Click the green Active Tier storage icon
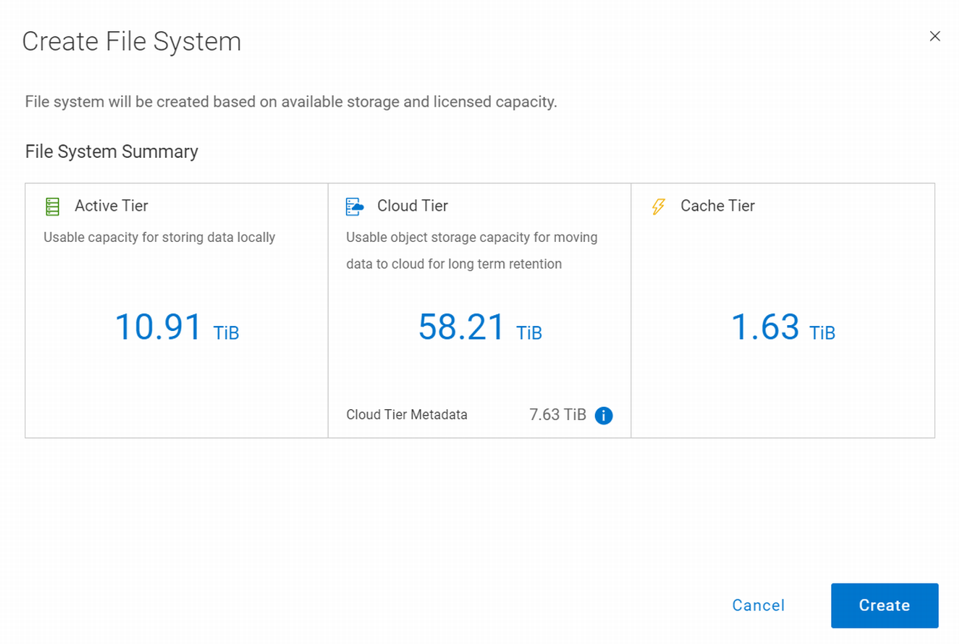The image size is (959, 644). [x=53, y=207]
